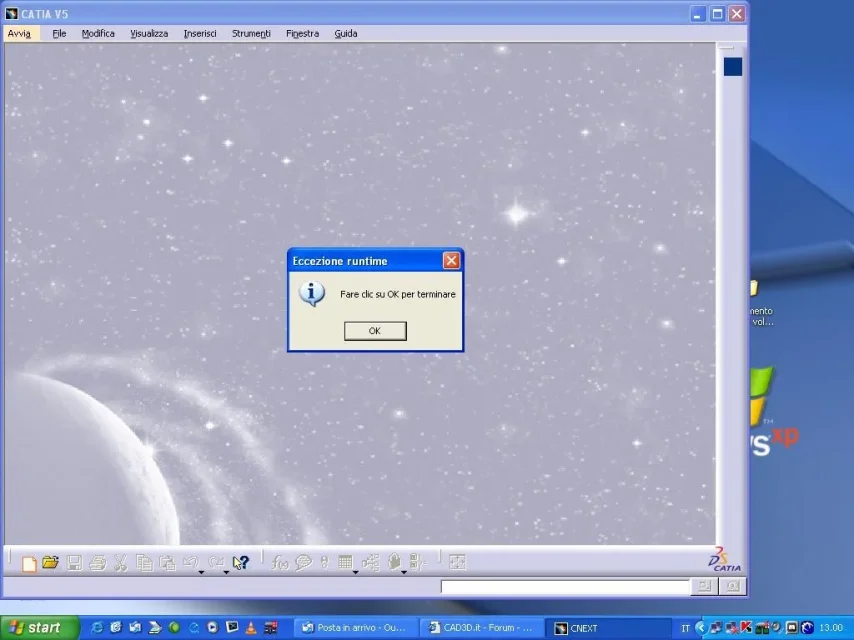Viewport: 854px width, 640px height.
Task: Click the Design Table grid icon
Action: pyautogui.click(x=345, y=562)
